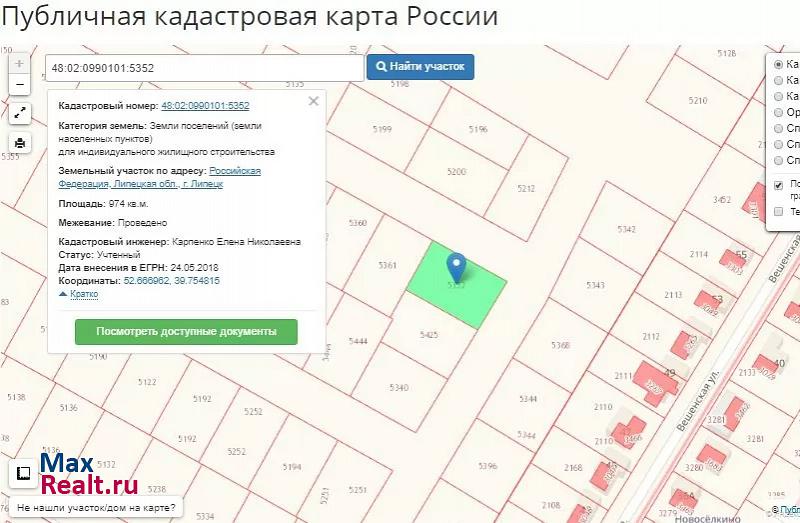Click the blue location pin marker
800x523 pixels.
[x=456, y=267]
